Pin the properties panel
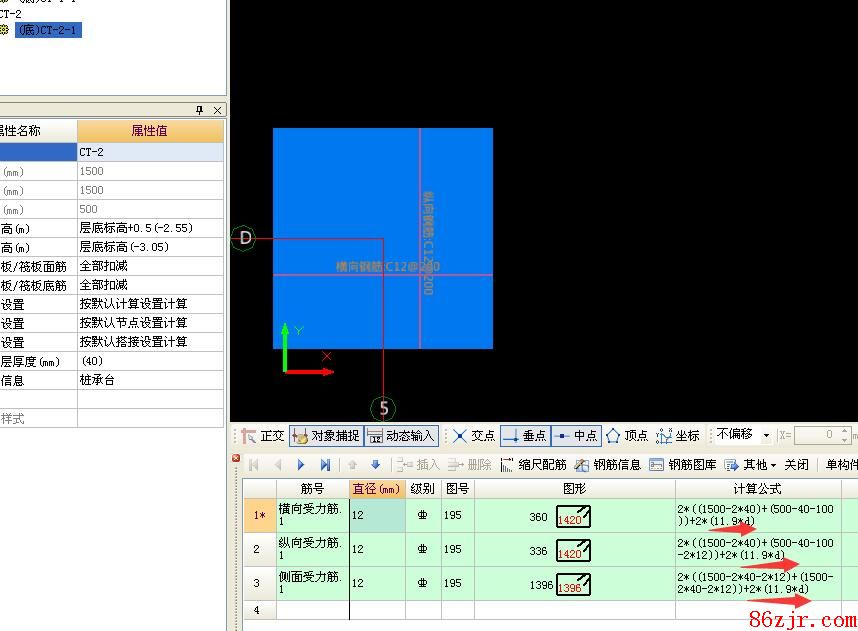 200,110
